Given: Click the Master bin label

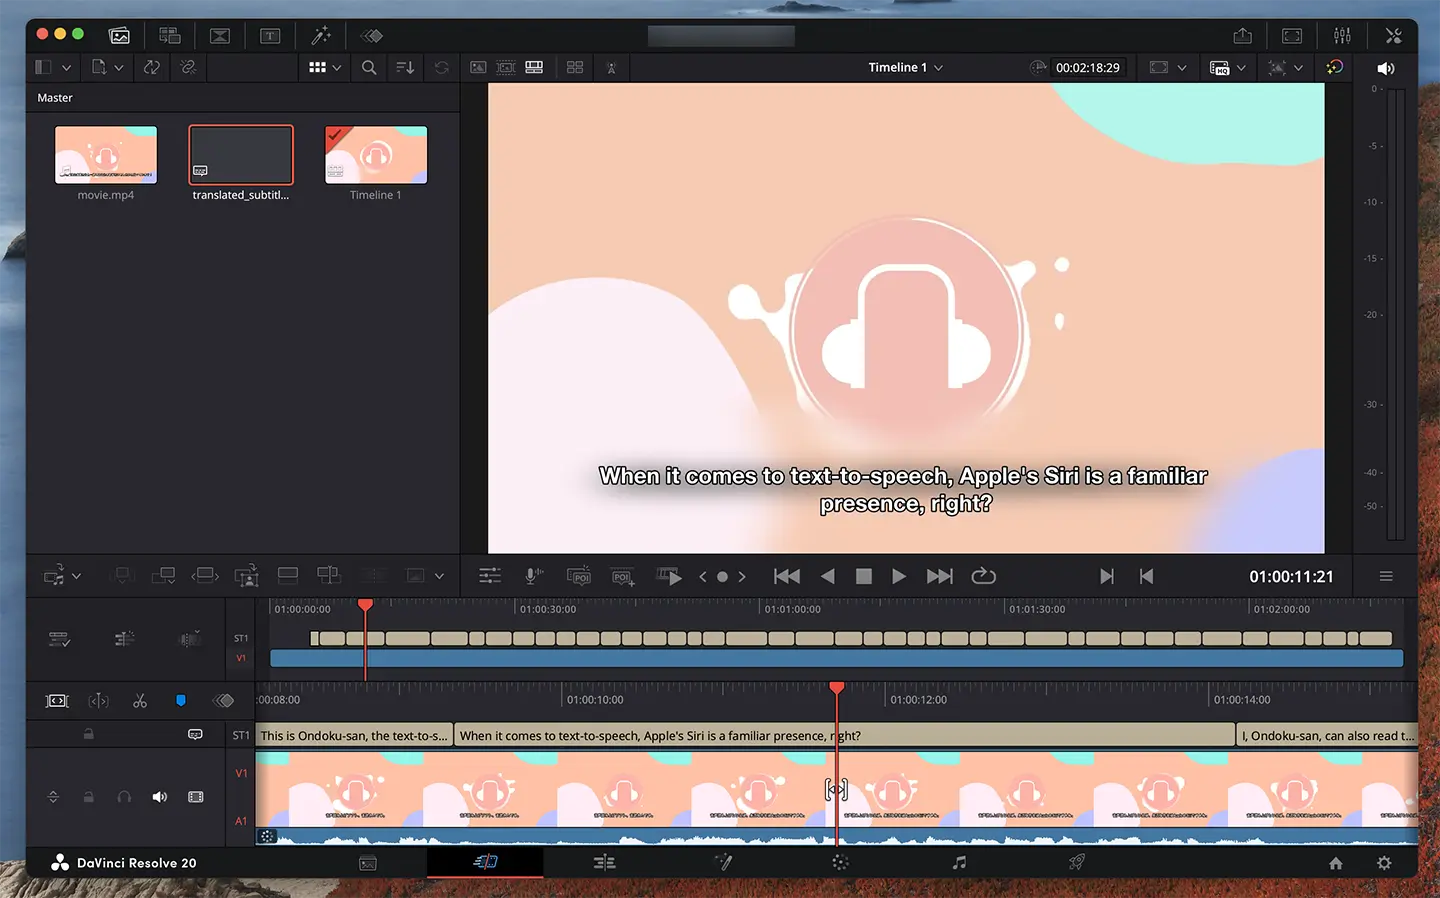Looking at the screenshot, I should (55, 98).
